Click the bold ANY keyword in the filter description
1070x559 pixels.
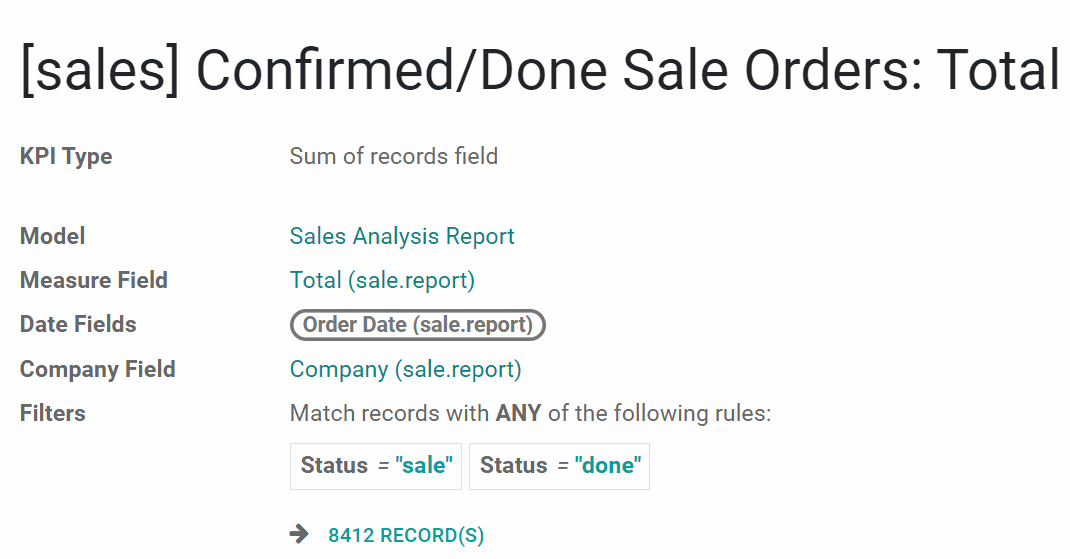519,413
